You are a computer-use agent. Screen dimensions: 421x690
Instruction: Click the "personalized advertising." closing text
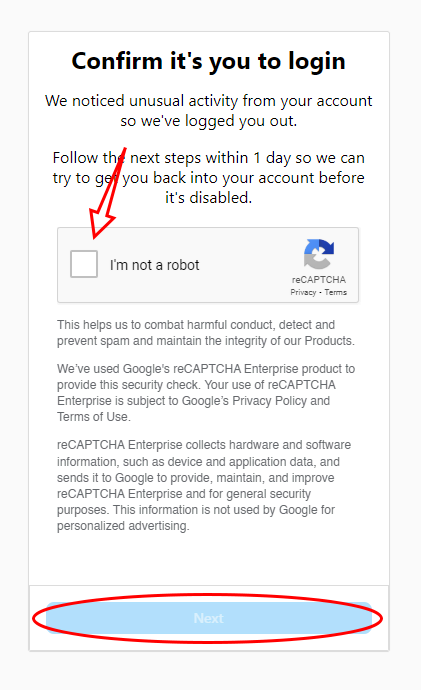point(123,526)
